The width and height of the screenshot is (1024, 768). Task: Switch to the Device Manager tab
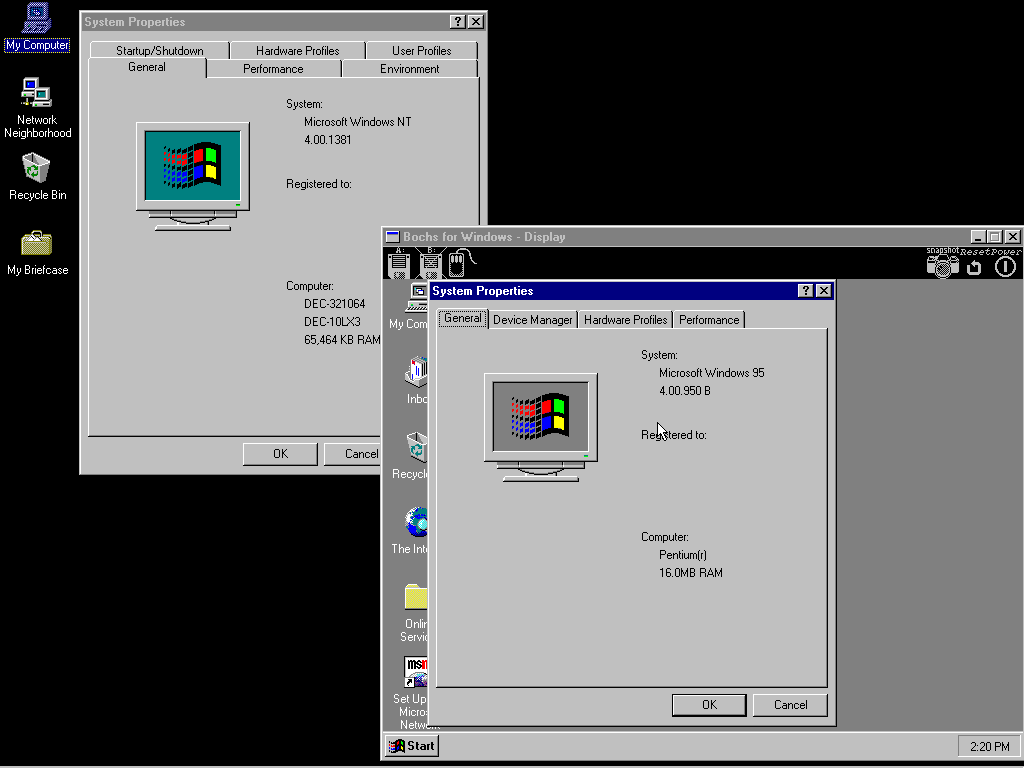pyautogui.click(x=533, y=320)
